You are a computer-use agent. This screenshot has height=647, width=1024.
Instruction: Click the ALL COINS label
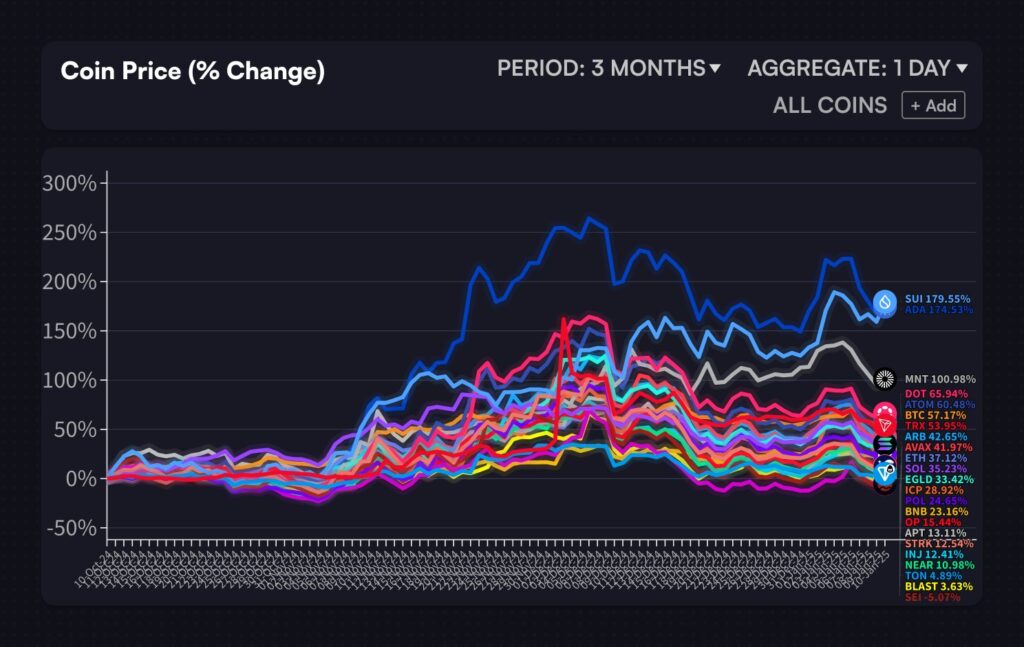tap(830, 105)
